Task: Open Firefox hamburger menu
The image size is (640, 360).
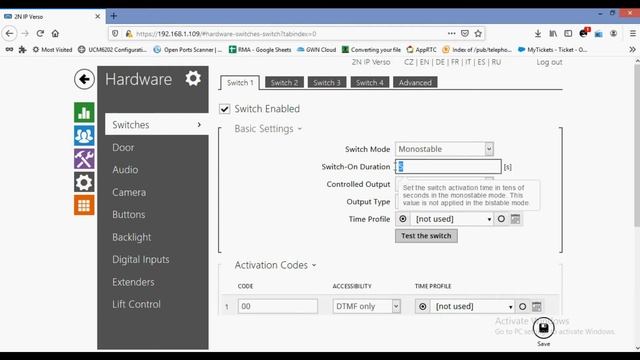Action: click(x=633, y=33)
